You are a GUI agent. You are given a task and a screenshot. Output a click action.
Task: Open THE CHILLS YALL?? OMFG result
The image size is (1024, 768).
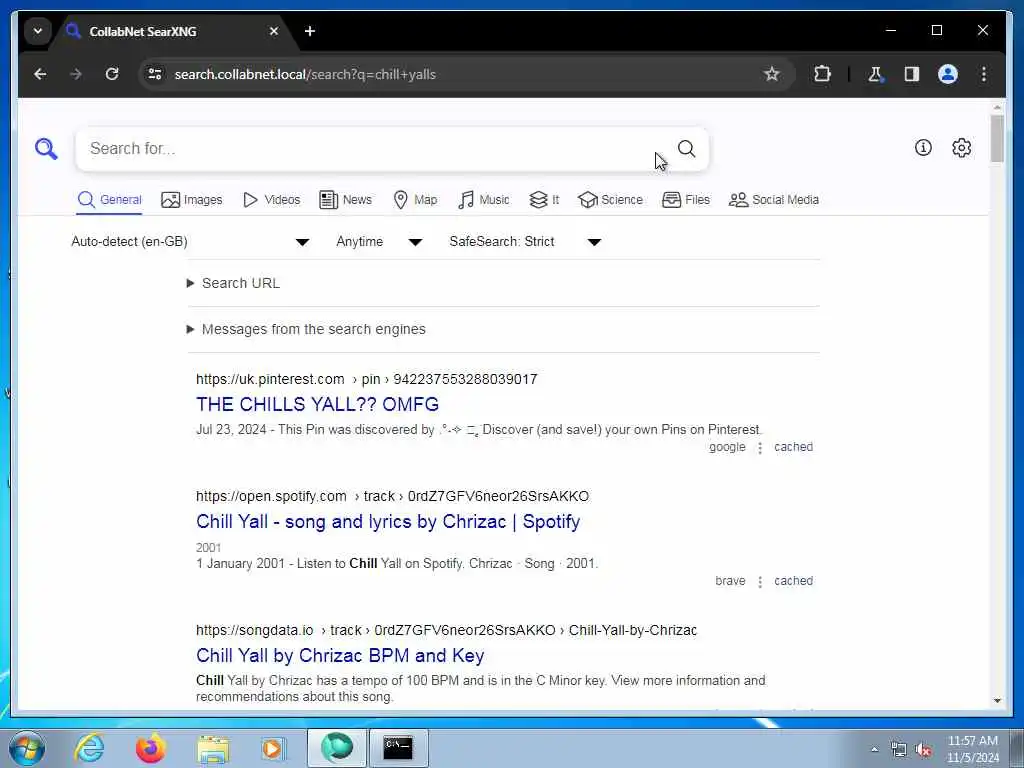317,404
